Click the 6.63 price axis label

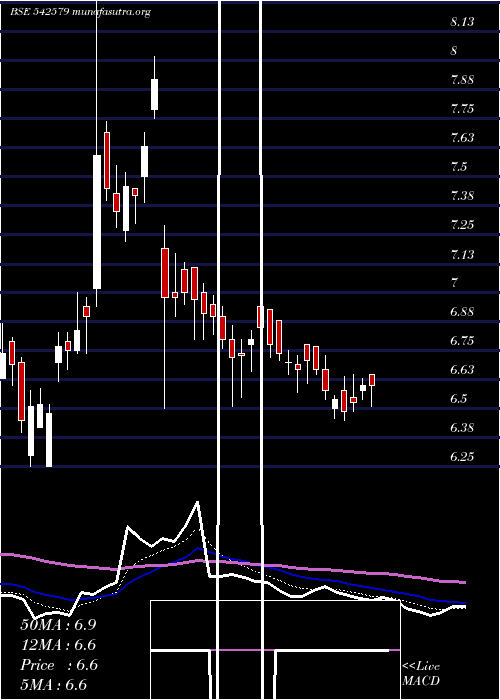point(462,370)
